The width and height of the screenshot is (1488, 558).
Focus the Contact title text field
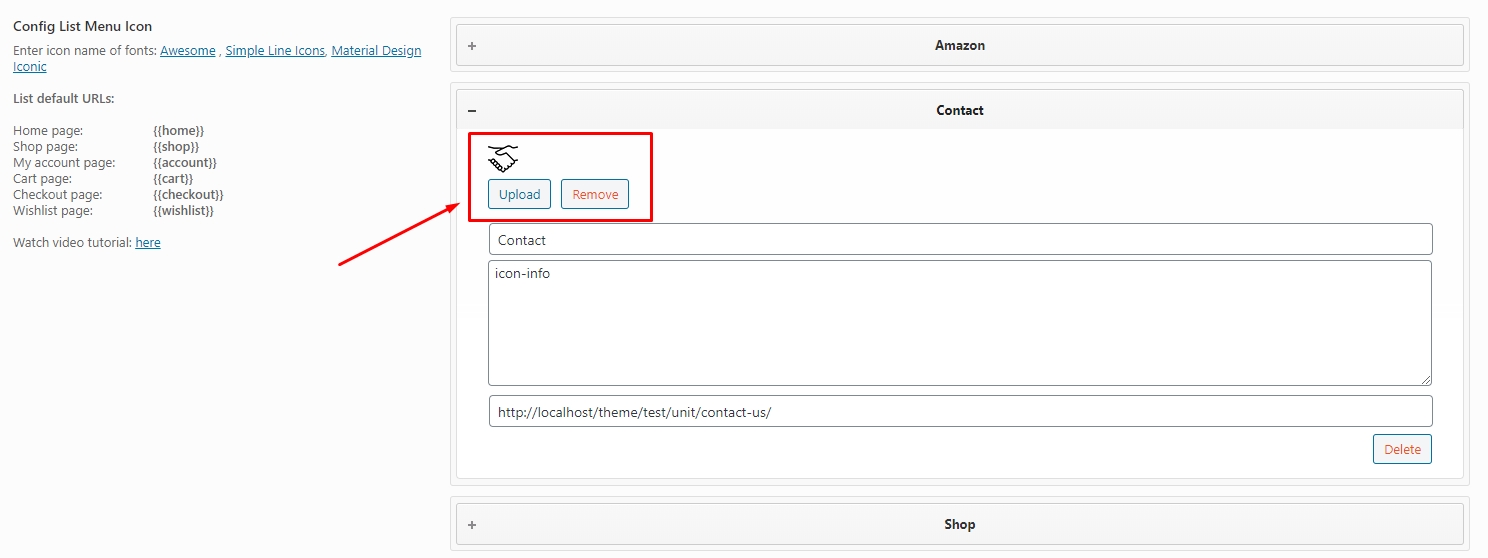959,240
